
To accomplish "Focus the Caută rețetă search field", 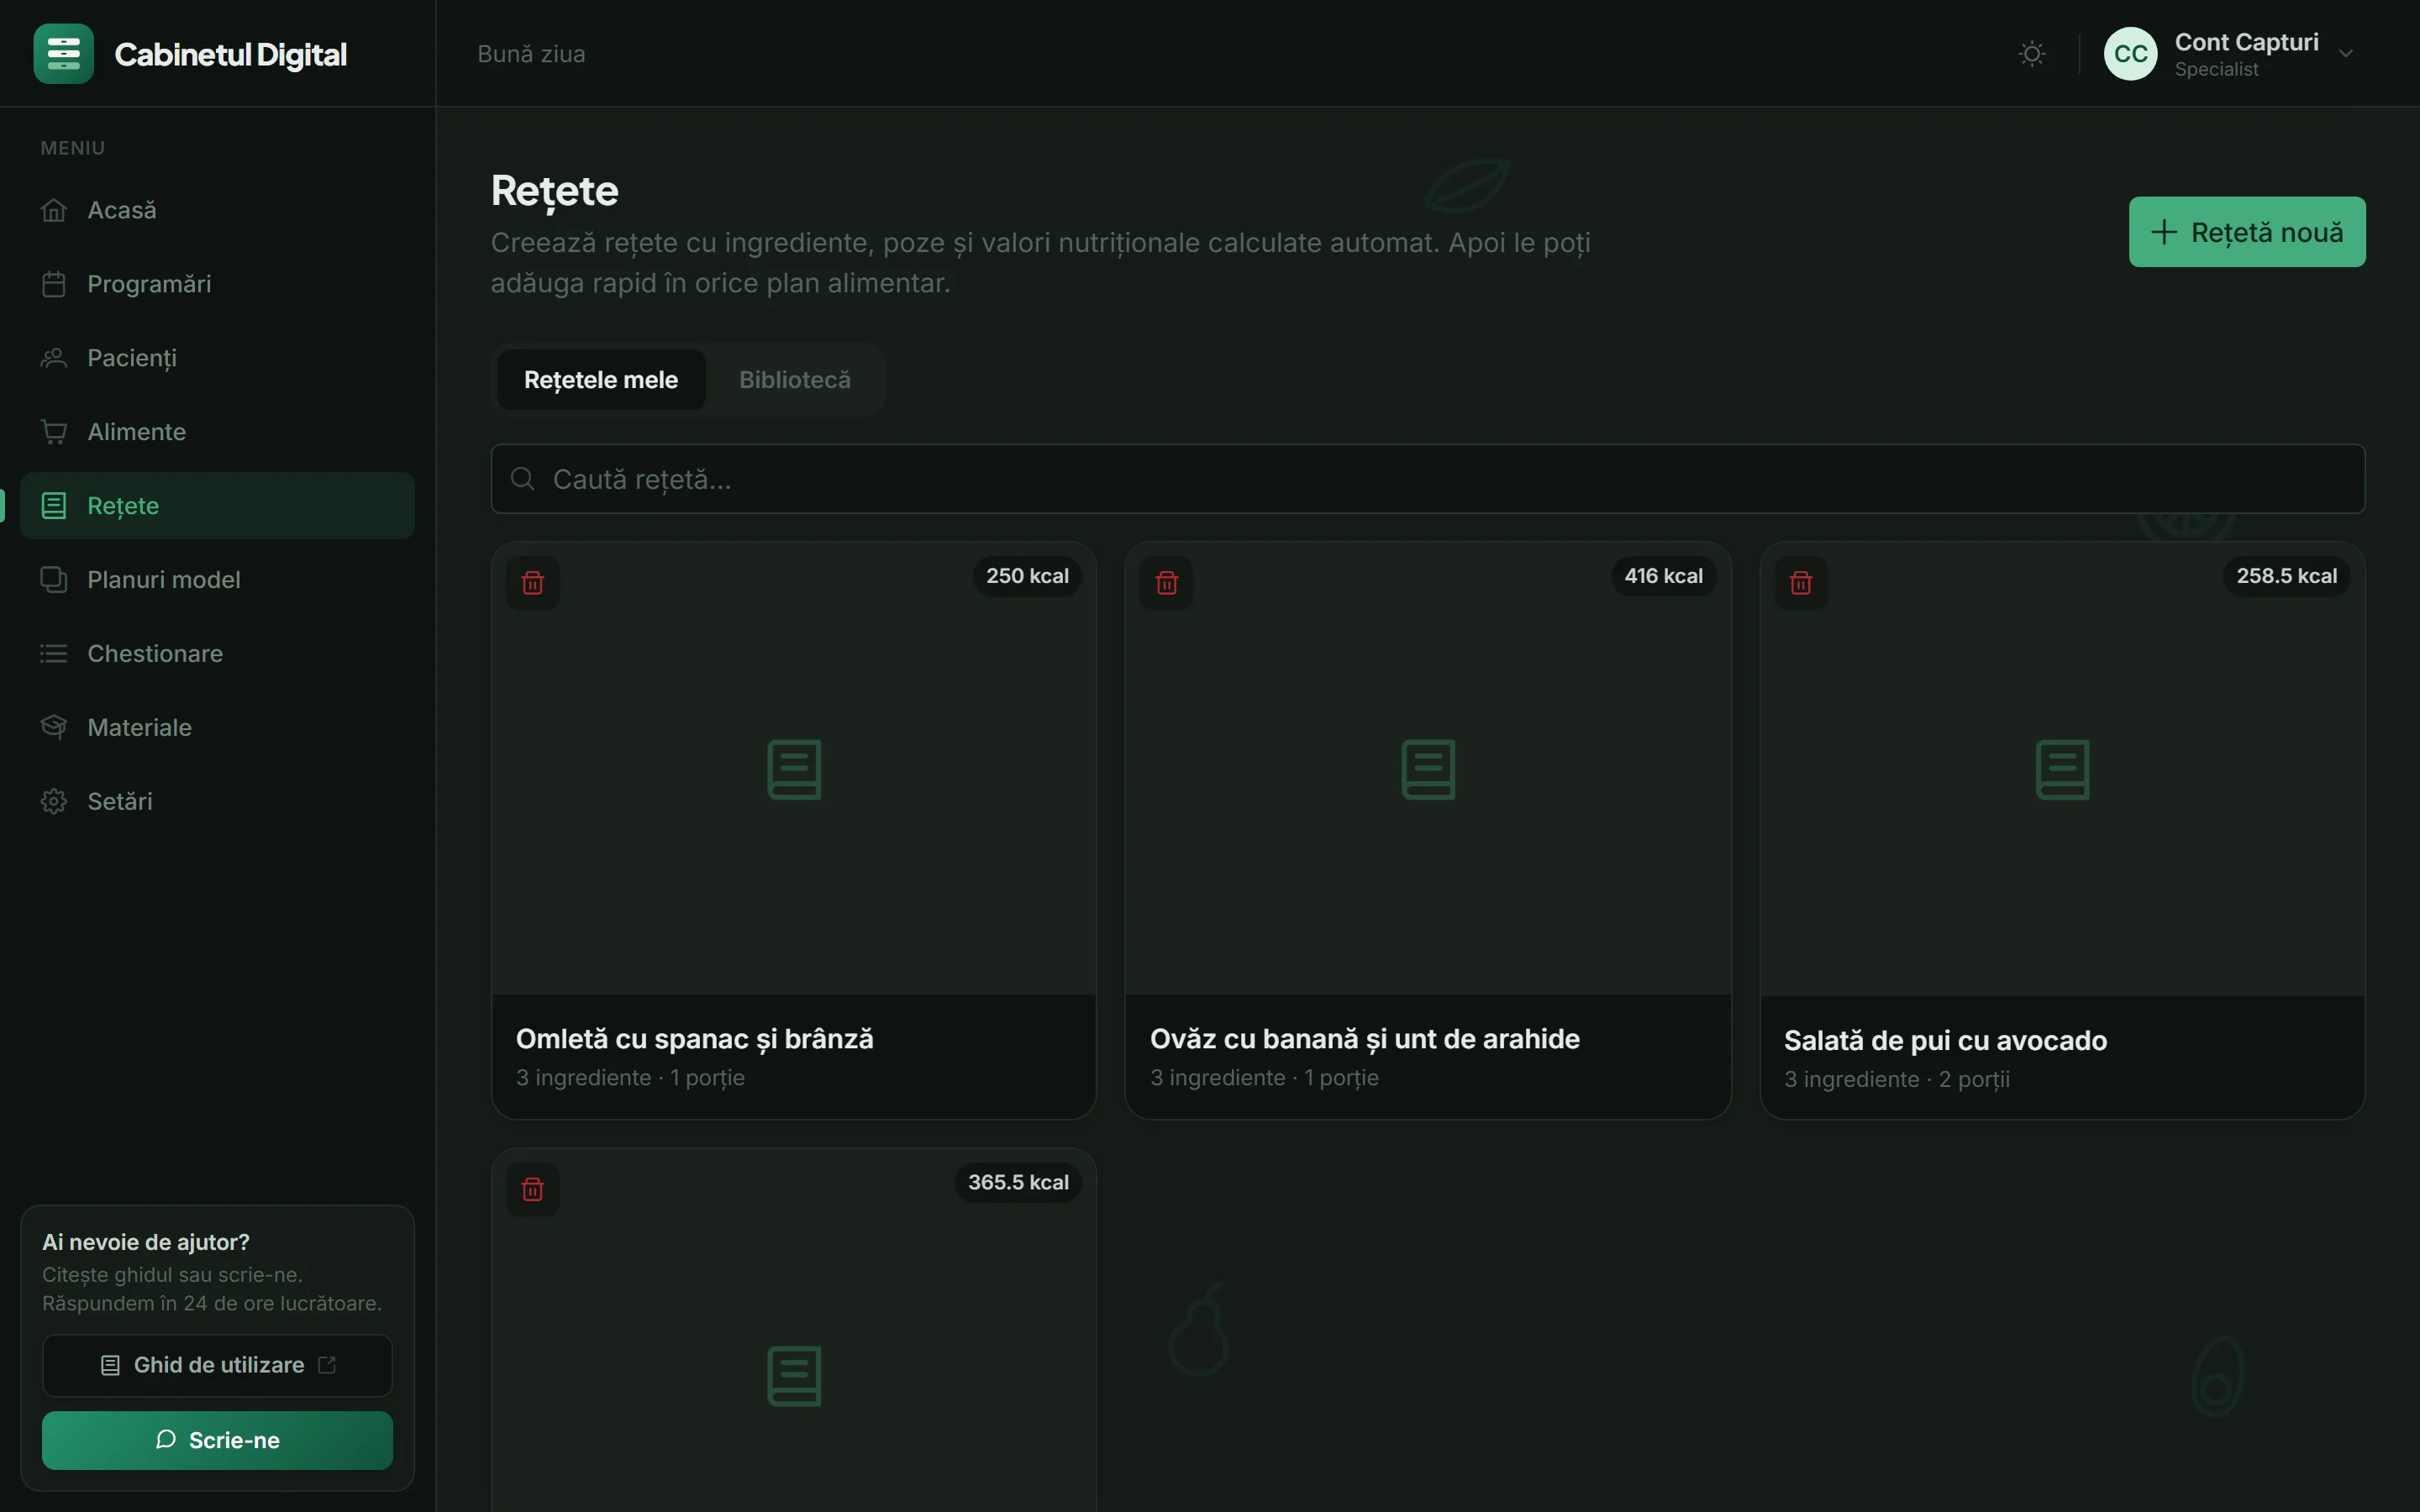I will pos(1428,479).
